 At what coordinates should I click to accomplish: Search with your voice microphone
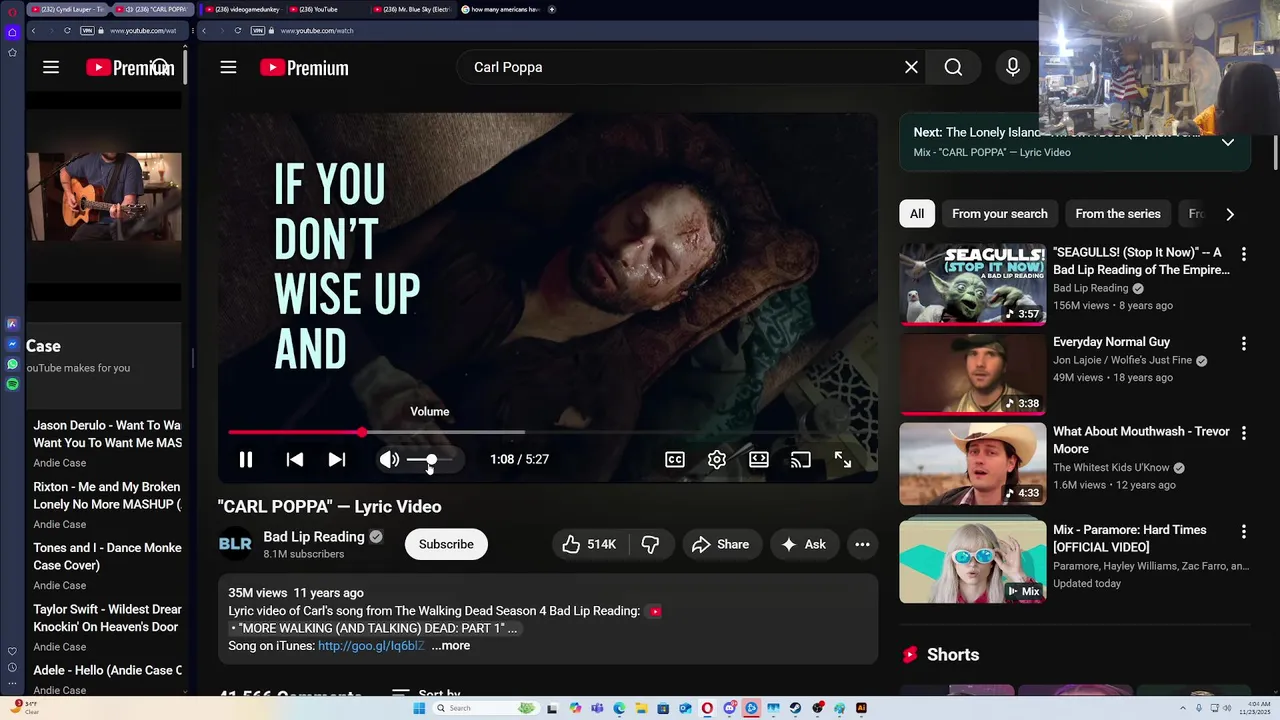(x=1013, y=67)
